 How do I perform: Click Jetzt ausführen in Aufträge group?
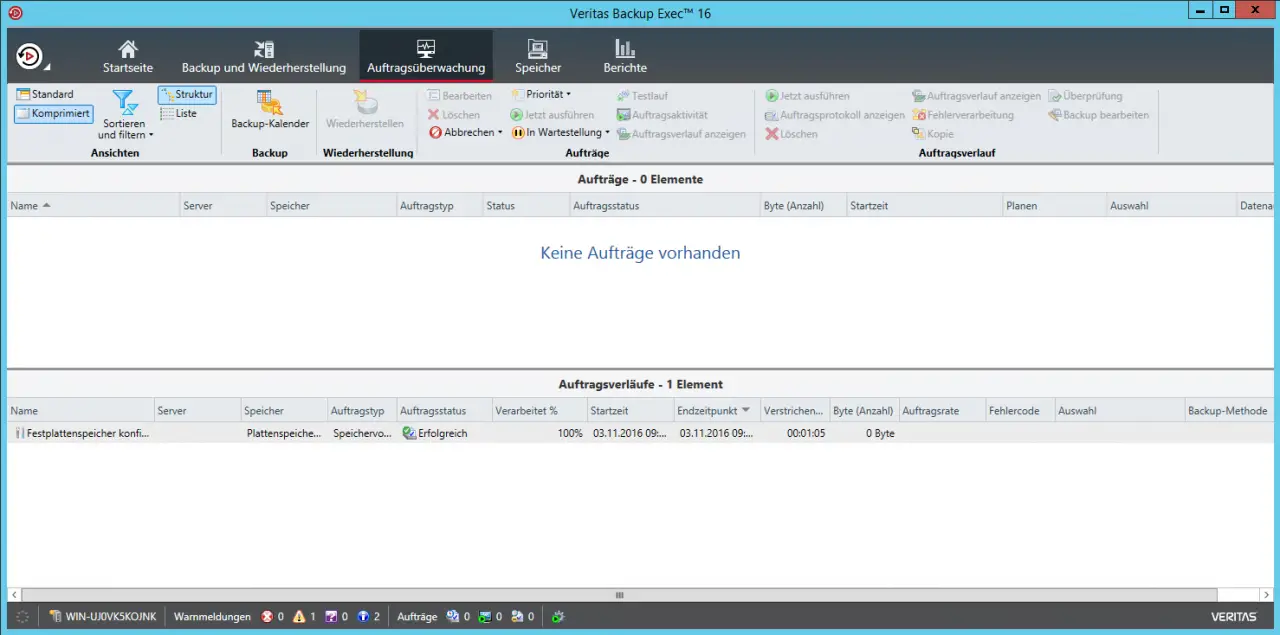552,115
